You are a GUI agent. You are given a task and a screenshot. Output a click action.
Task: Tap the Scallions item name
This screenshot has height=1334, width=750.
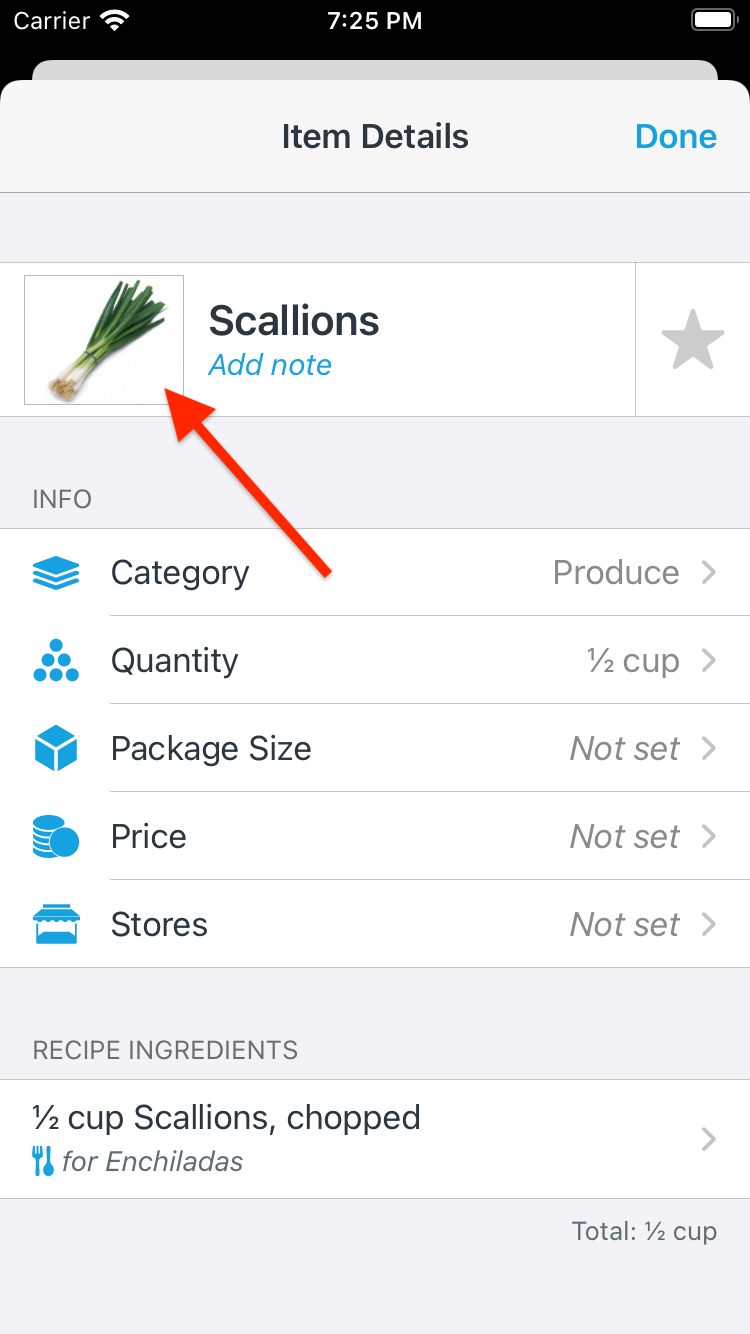click(294, 321)
